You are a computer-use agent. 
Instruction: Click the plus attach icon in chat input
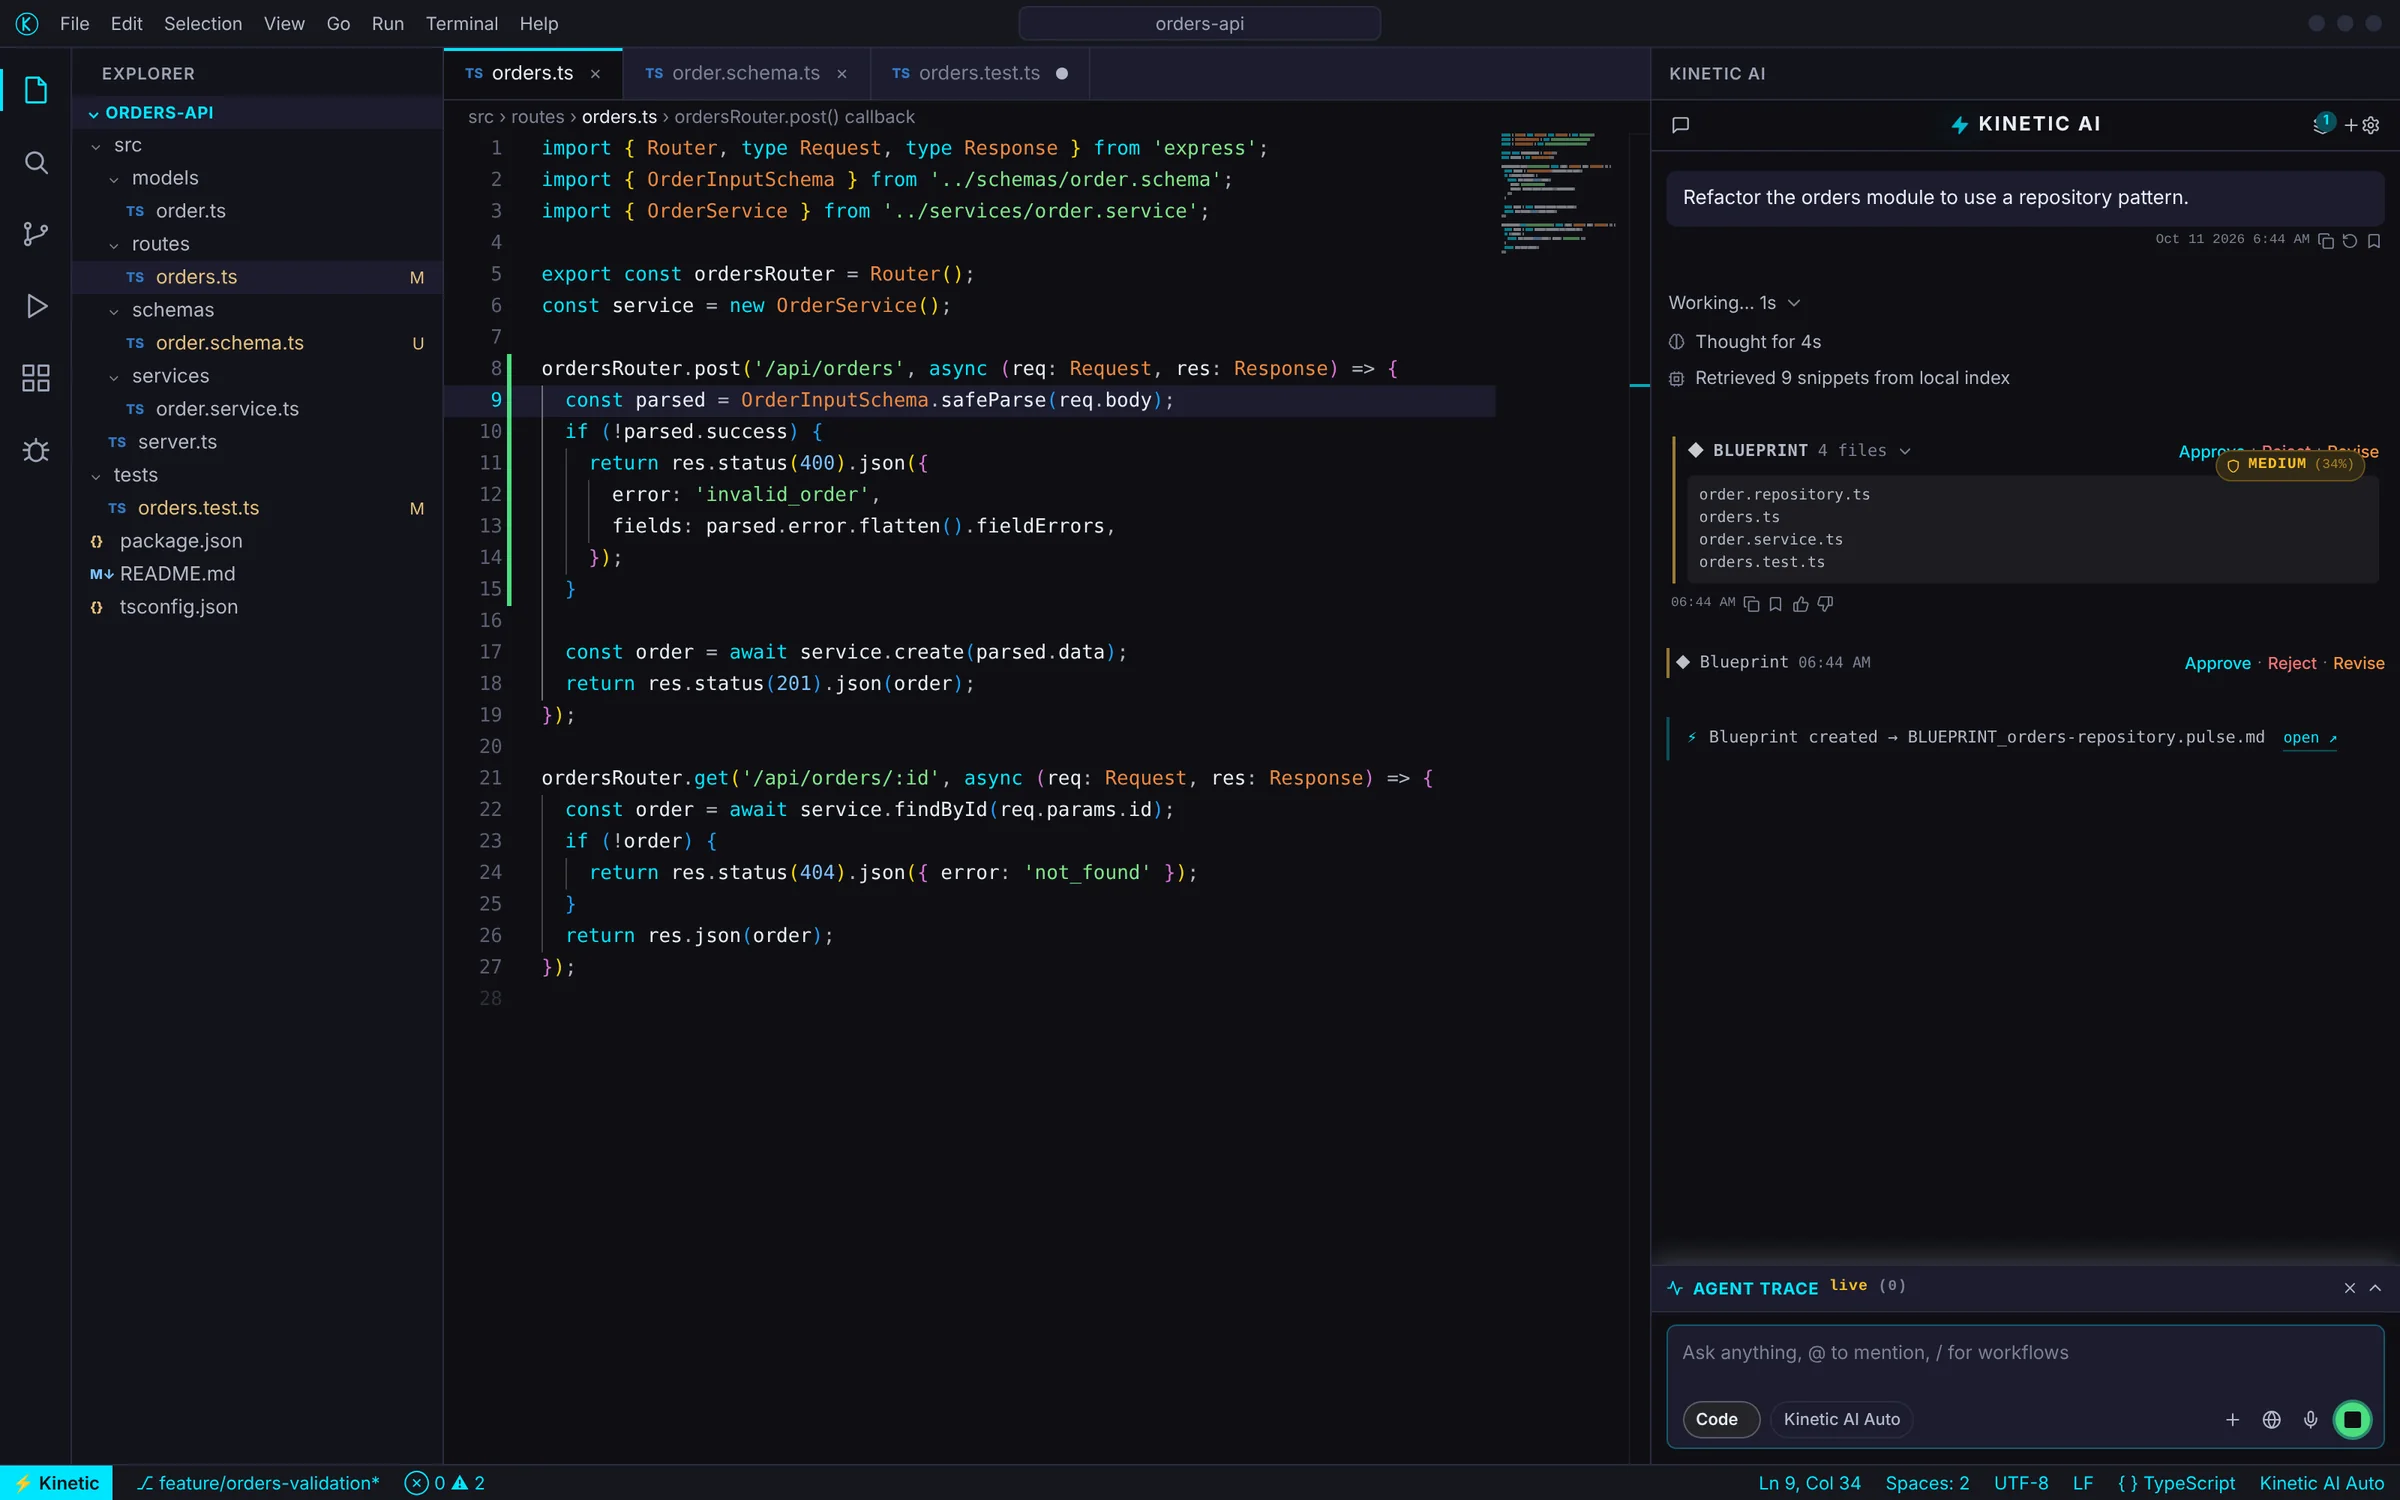(2232, 1420)
